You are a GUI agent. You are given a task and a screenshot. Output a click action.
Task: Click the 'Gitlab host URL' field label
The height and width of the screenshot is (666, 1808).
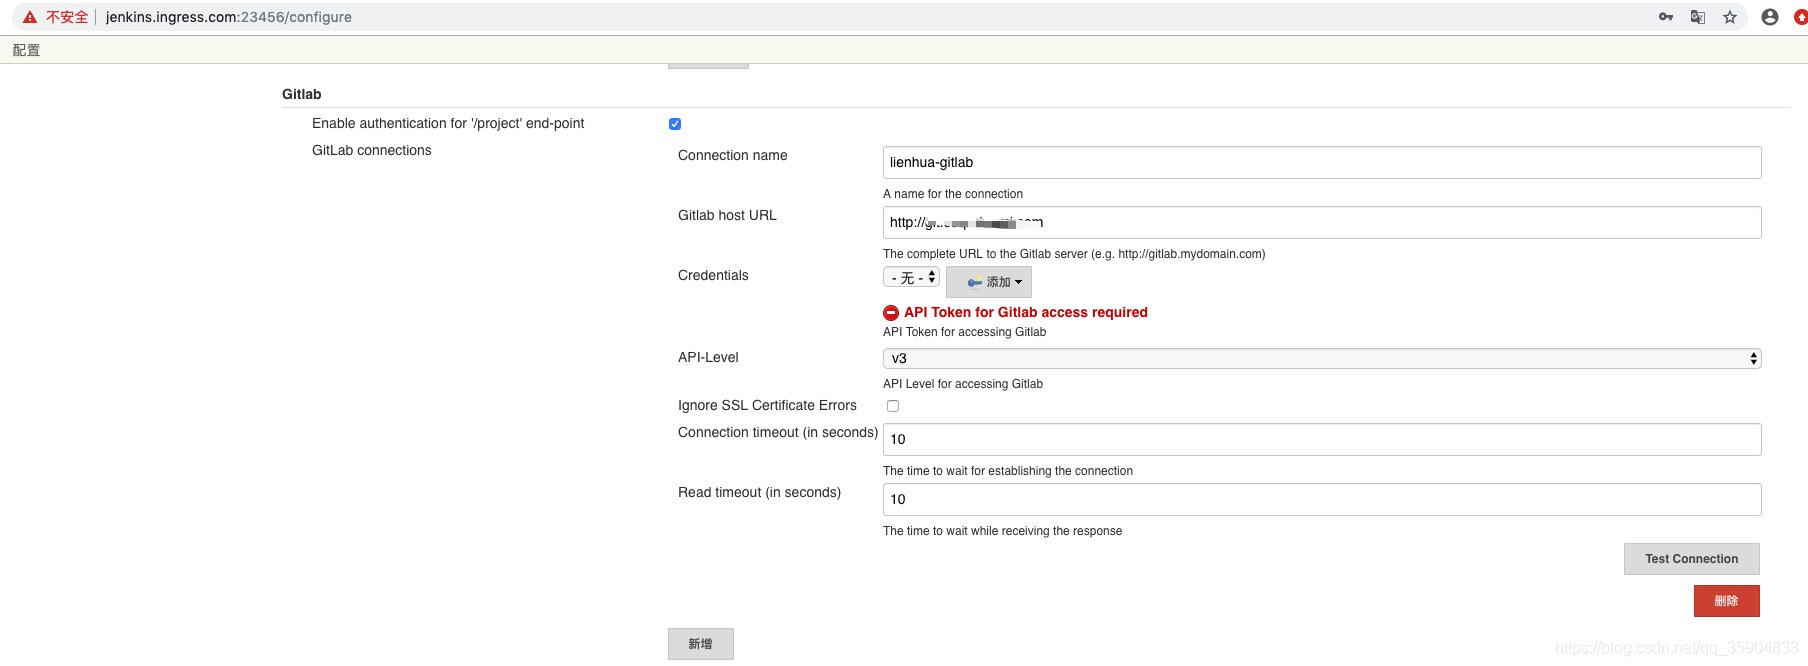coord(727,215)
